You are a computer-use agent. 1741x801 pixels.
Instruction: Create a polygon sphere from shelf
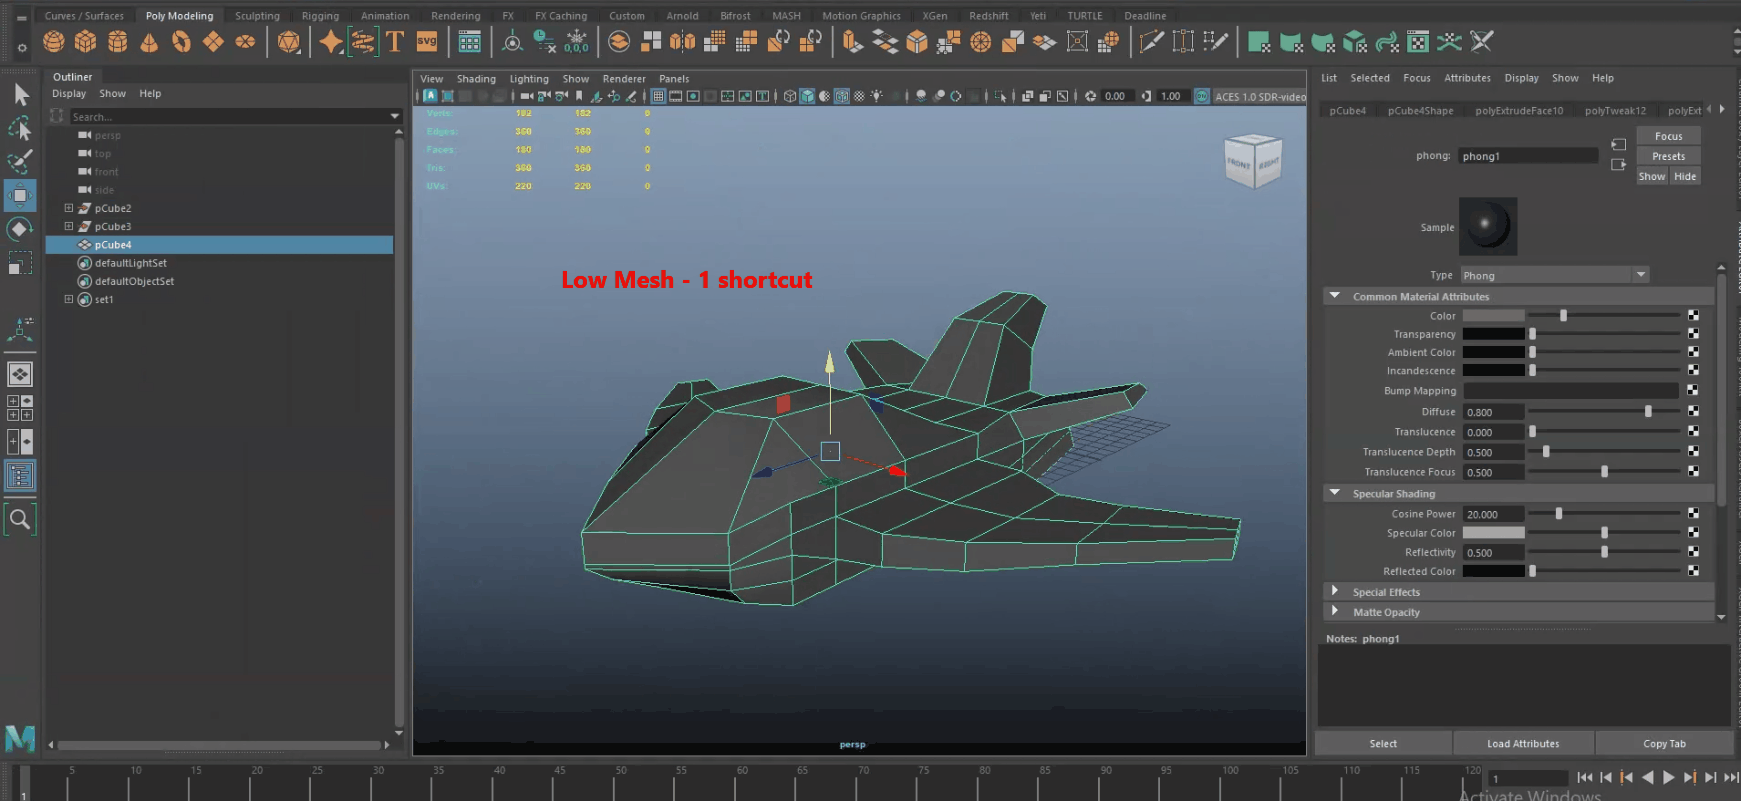click(54, 42)
